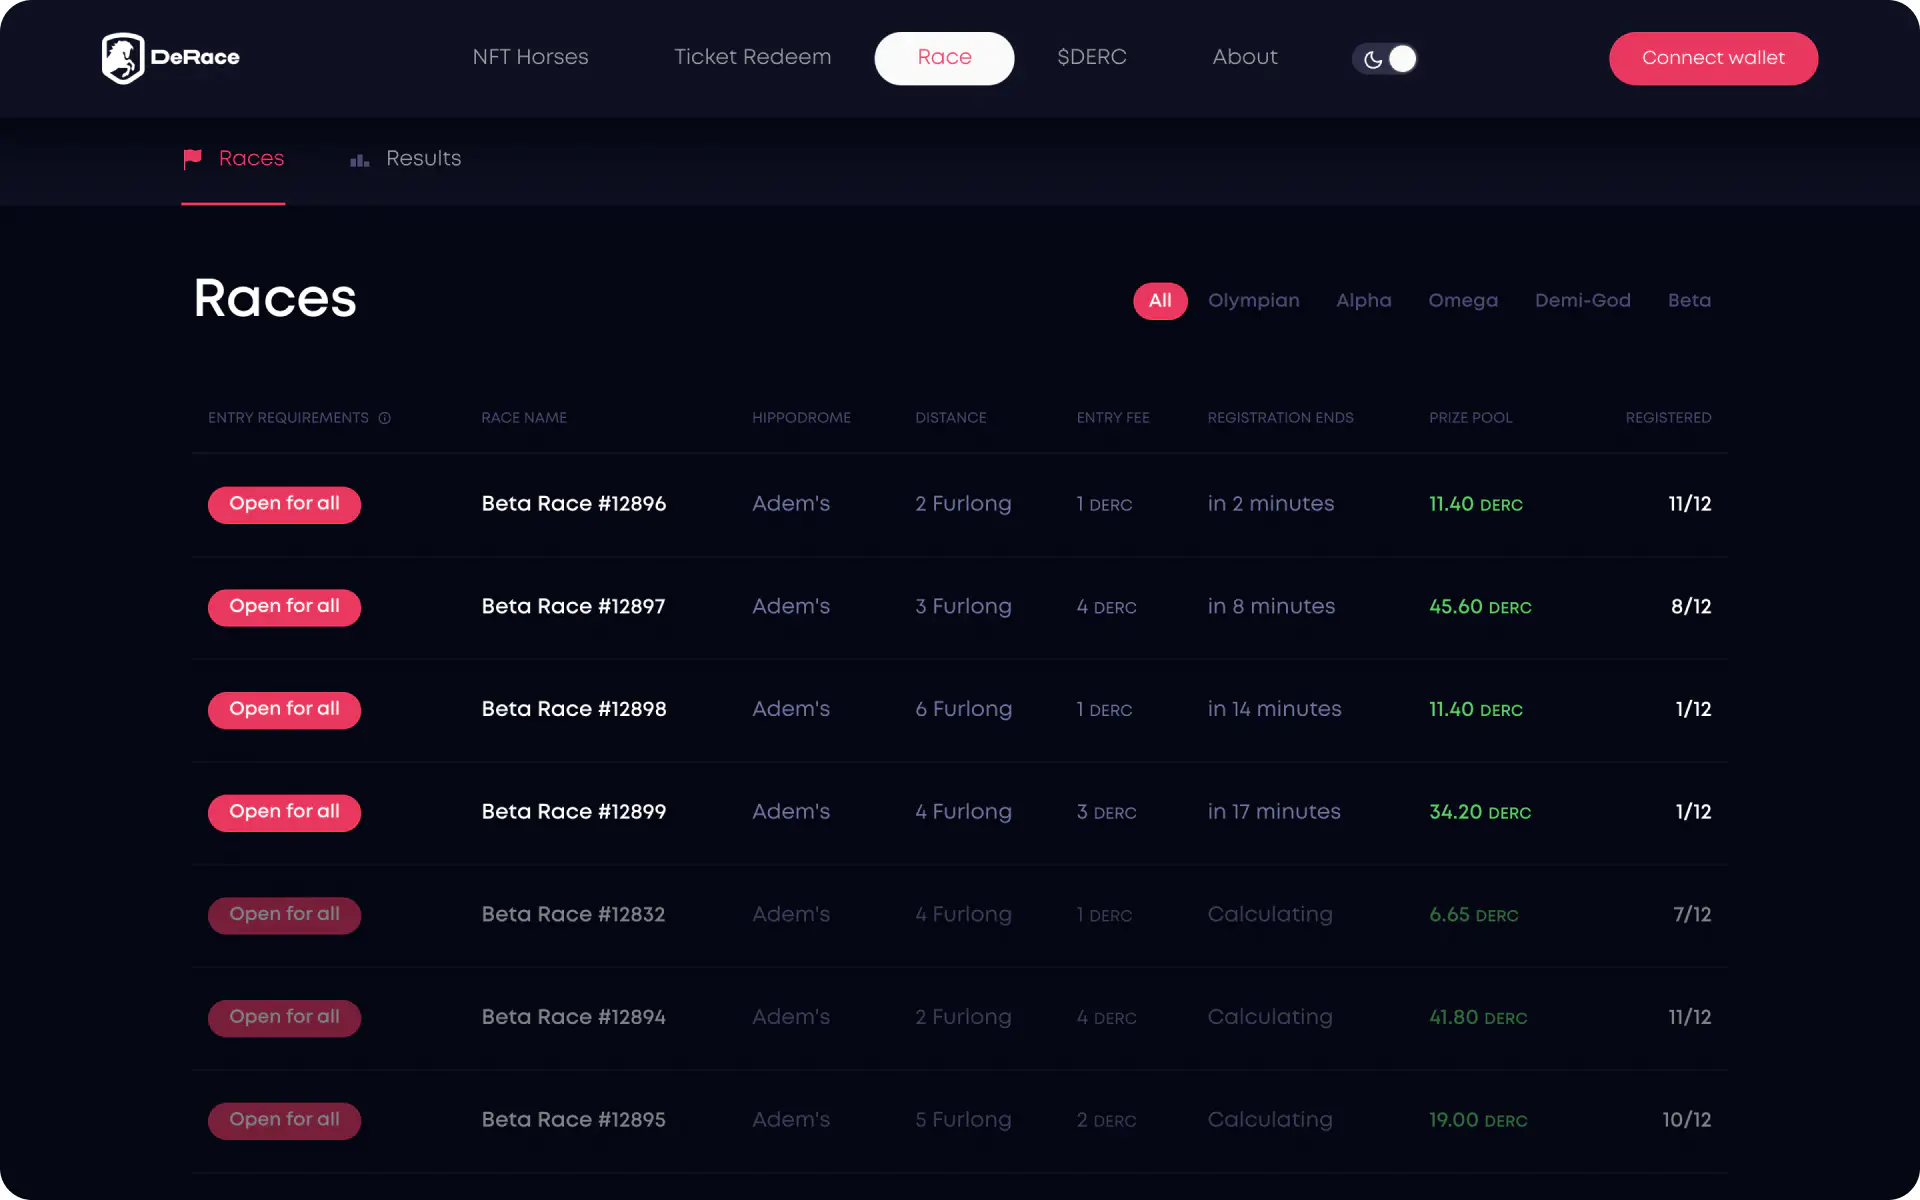Open Ticket Redeem page
1920x1200 pixels.
(x=753, y=58)
